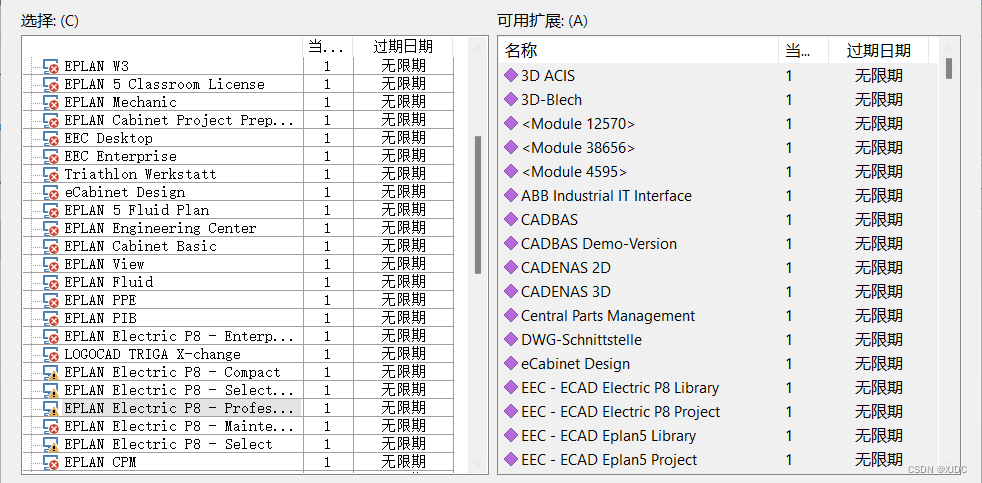Click the diamond icon beside CADENAS 2D

(511, 267)
